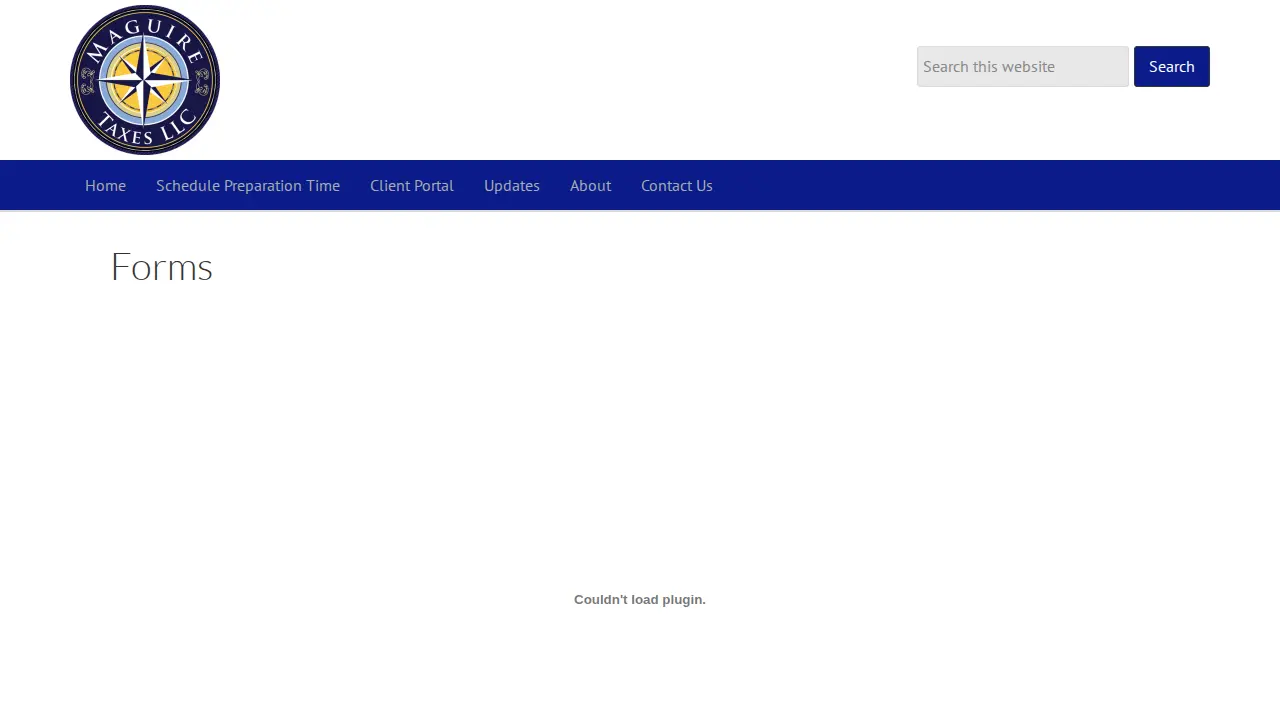Click the blue Search button
Screen dimensions: 1280x720
[1172, 66]
